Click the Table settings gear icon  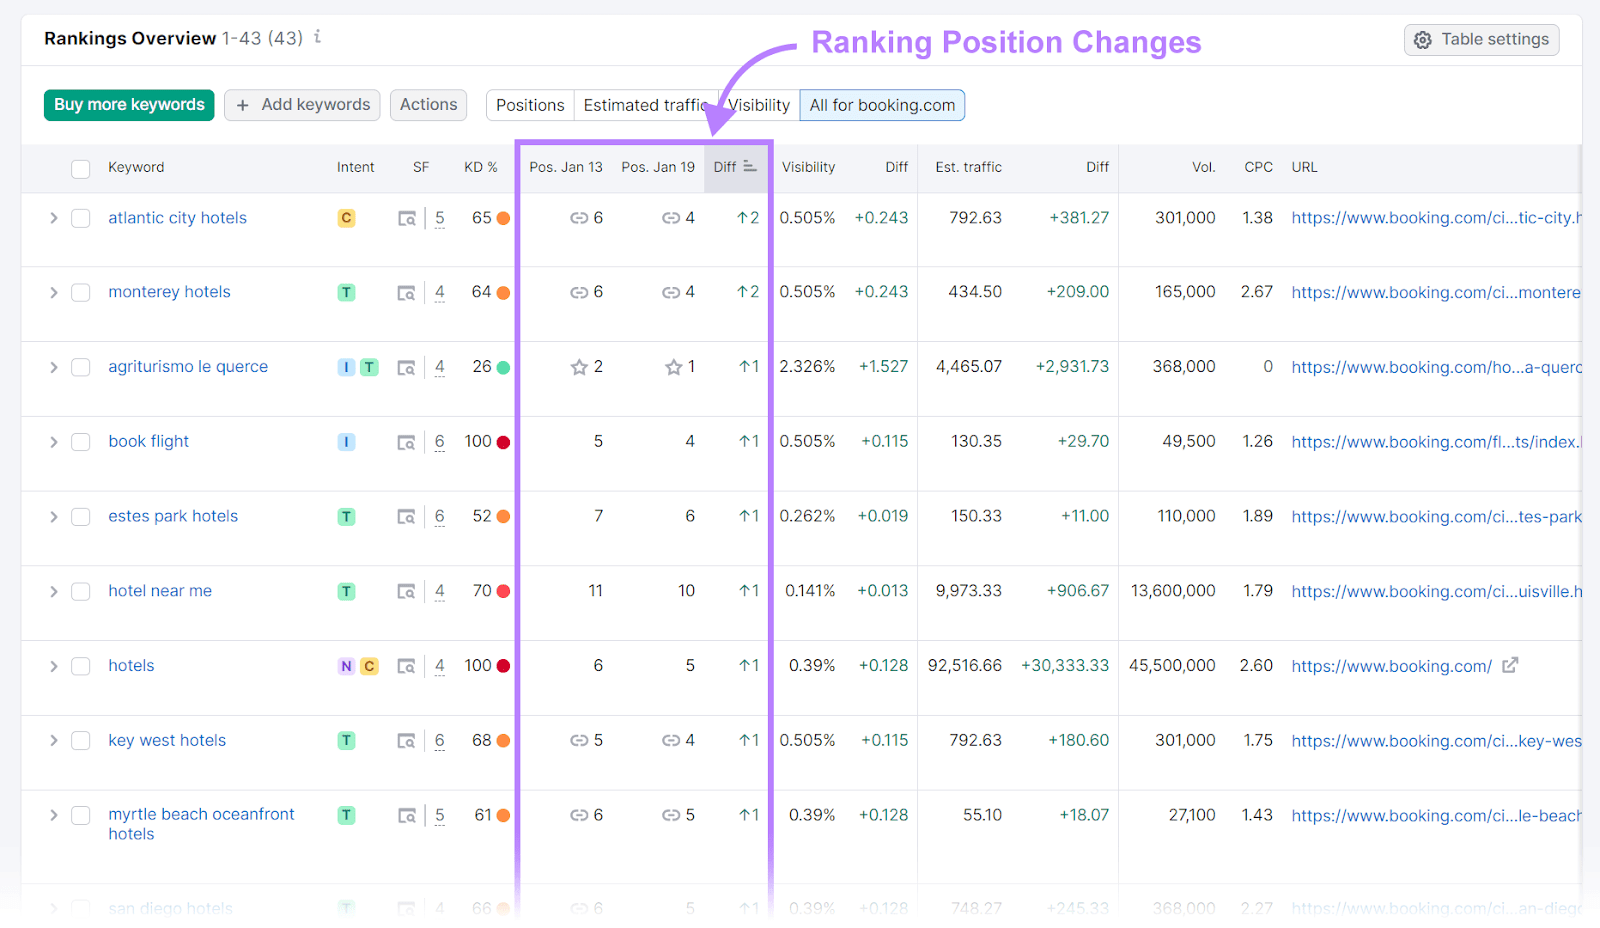click(x=1423, y=39)
